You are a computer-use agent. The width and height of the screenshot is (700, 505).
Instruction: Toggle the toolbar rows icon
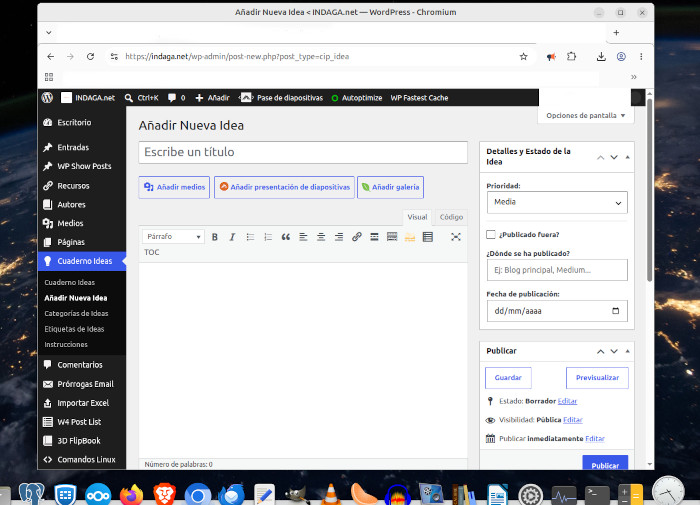click(x=428, y=237)
